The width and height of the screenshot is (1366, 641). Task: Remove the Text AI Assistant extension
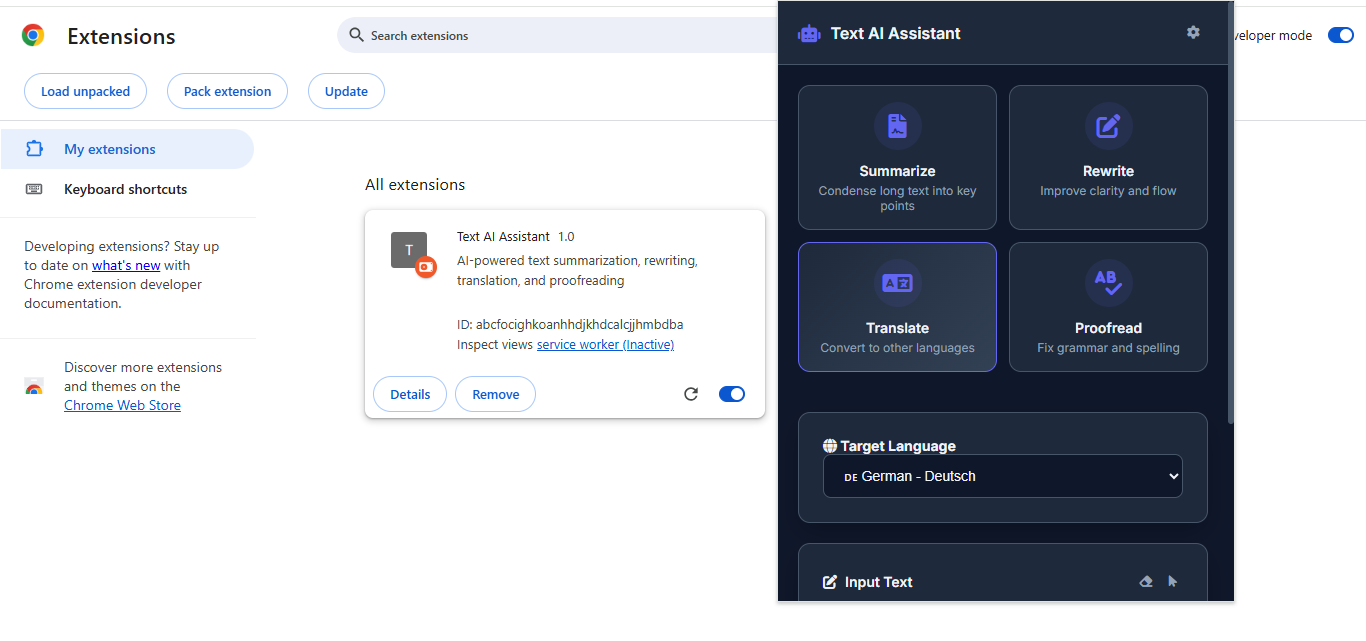[495, 394]
